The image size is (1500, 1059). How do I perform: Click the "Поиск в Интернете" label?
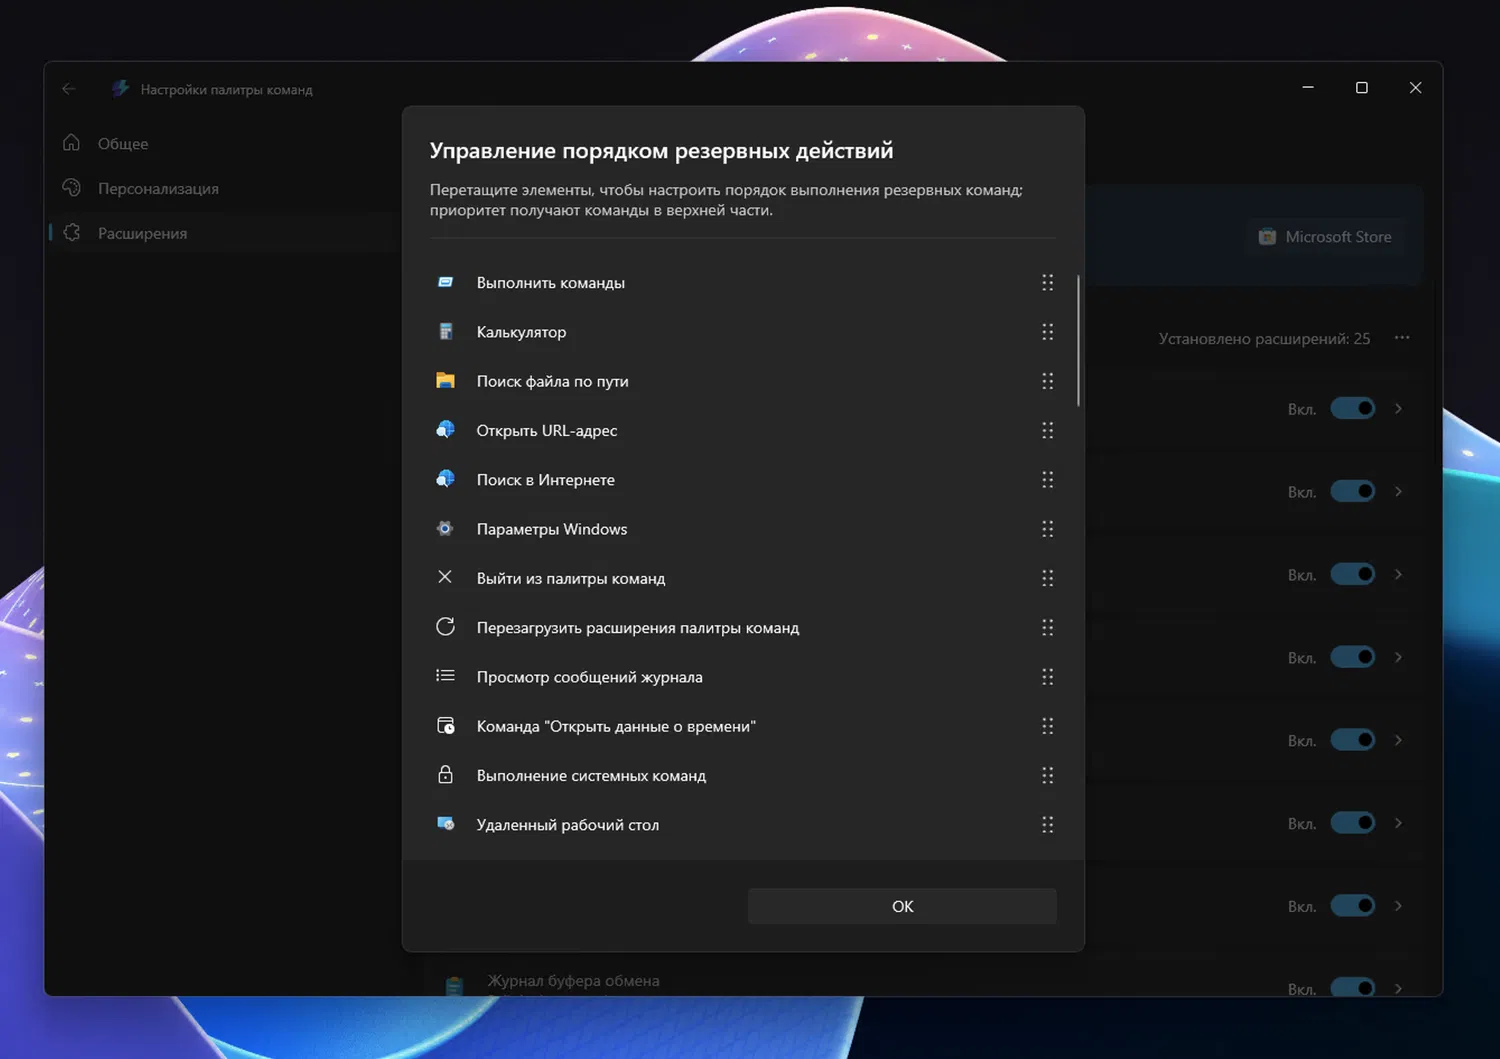[x=546, y=480]
